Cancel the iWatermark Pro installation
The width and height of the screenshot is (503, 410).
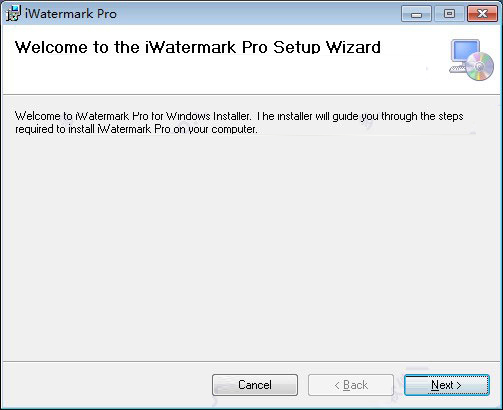point(255,385)
